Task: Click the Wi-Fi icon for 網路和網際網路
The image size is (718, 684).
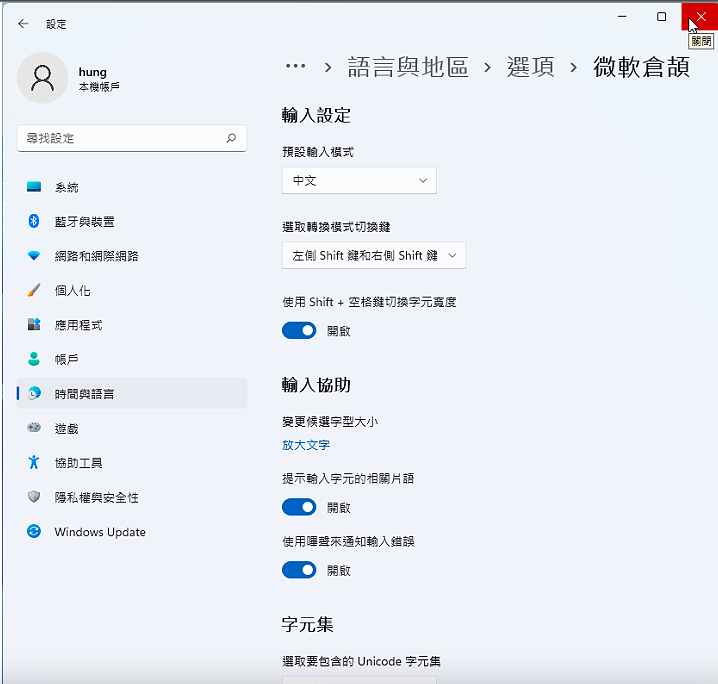Action: (x=34, y=255)
